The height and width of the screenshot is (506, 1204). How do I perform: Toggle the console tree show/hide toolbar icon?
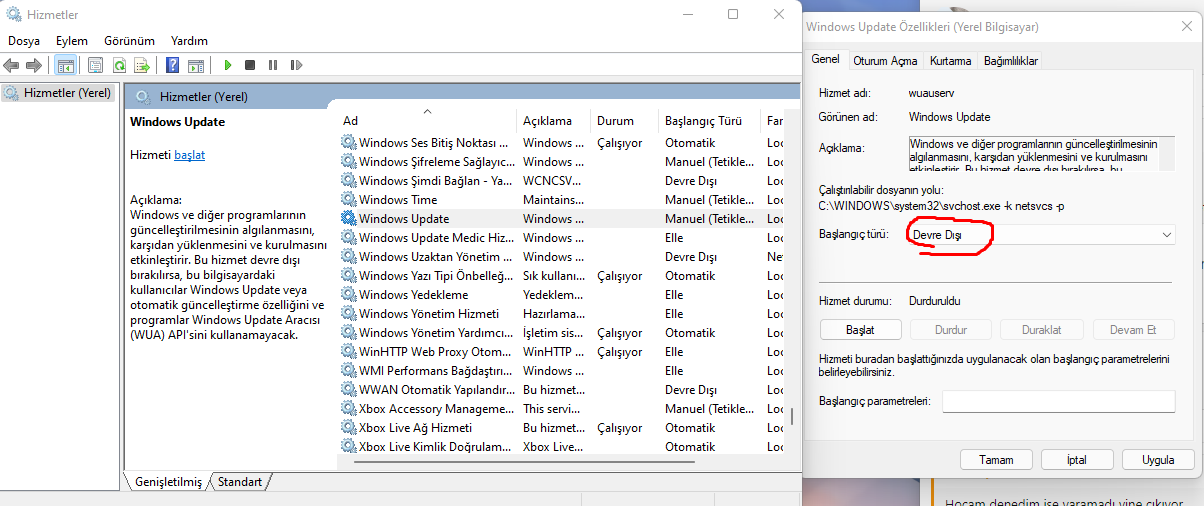[65, 65]
